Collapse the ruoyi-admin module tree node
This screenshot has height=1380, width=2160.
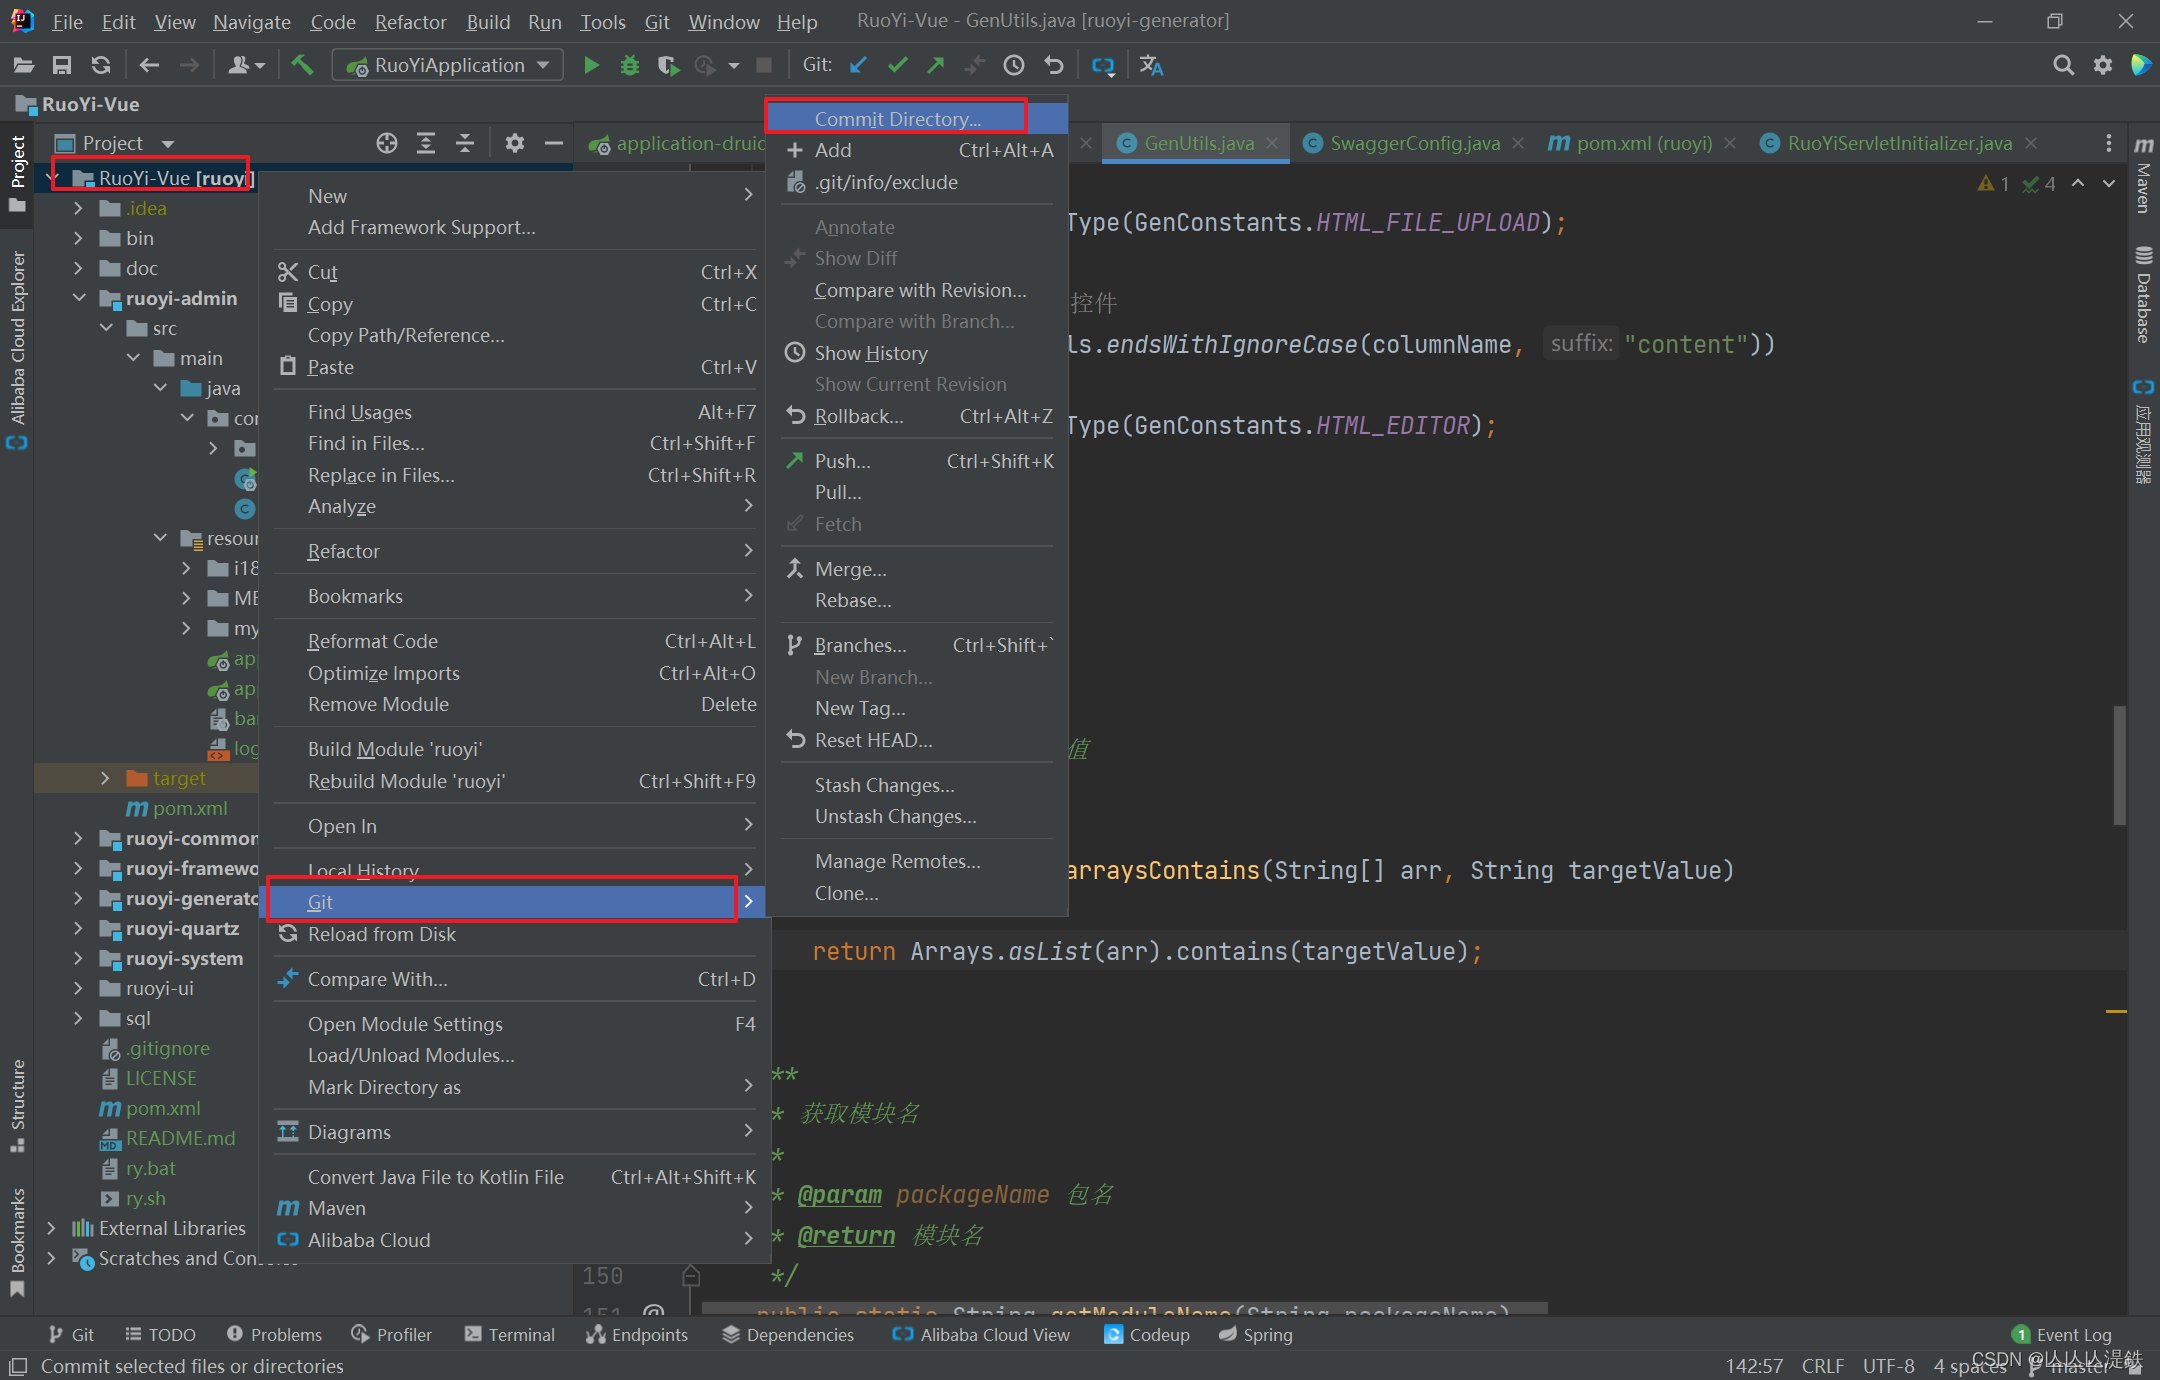(78, 298)
